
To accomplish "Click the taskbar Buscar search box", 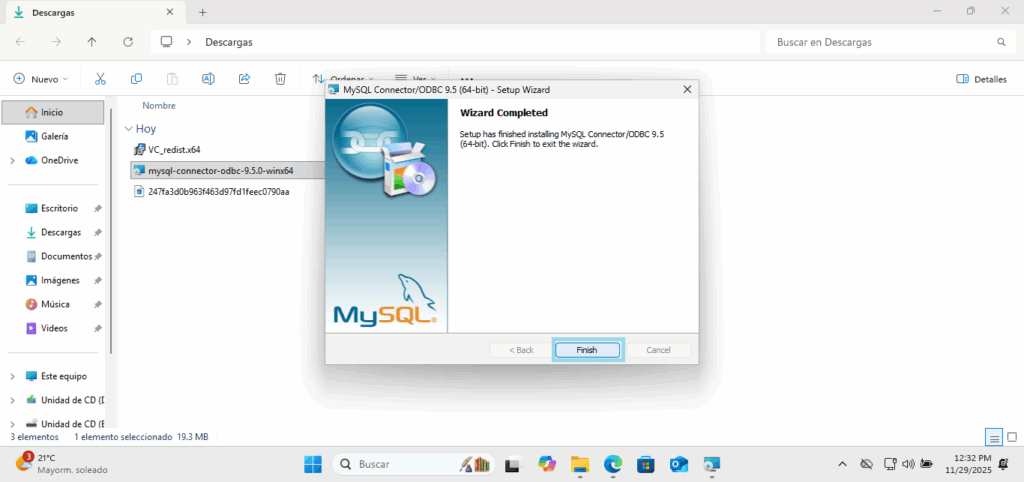I will pos(414,464).
